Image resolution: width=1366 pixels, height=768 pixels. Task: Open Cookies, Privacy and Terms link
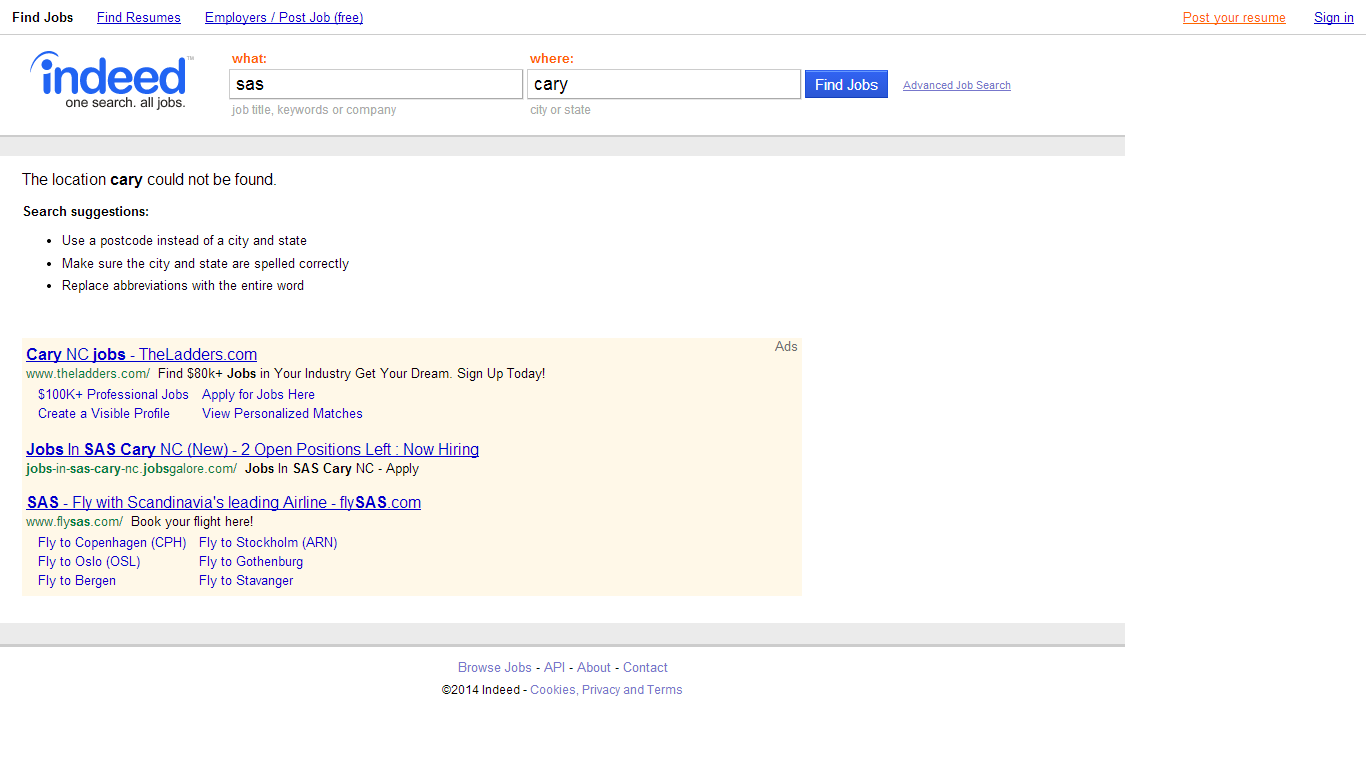pos(606,690)
